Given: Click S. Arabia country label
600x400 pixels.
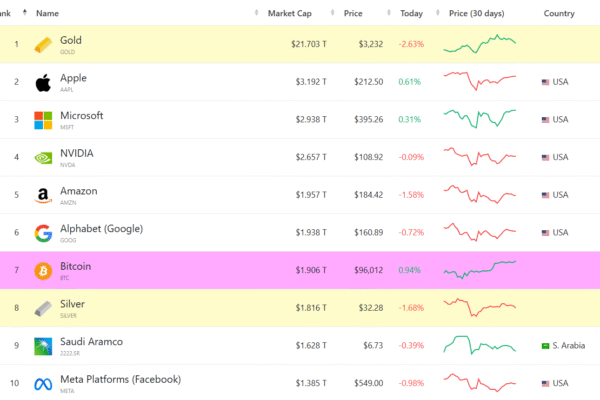Looking at the screenshot, I should tap(569, 346).
